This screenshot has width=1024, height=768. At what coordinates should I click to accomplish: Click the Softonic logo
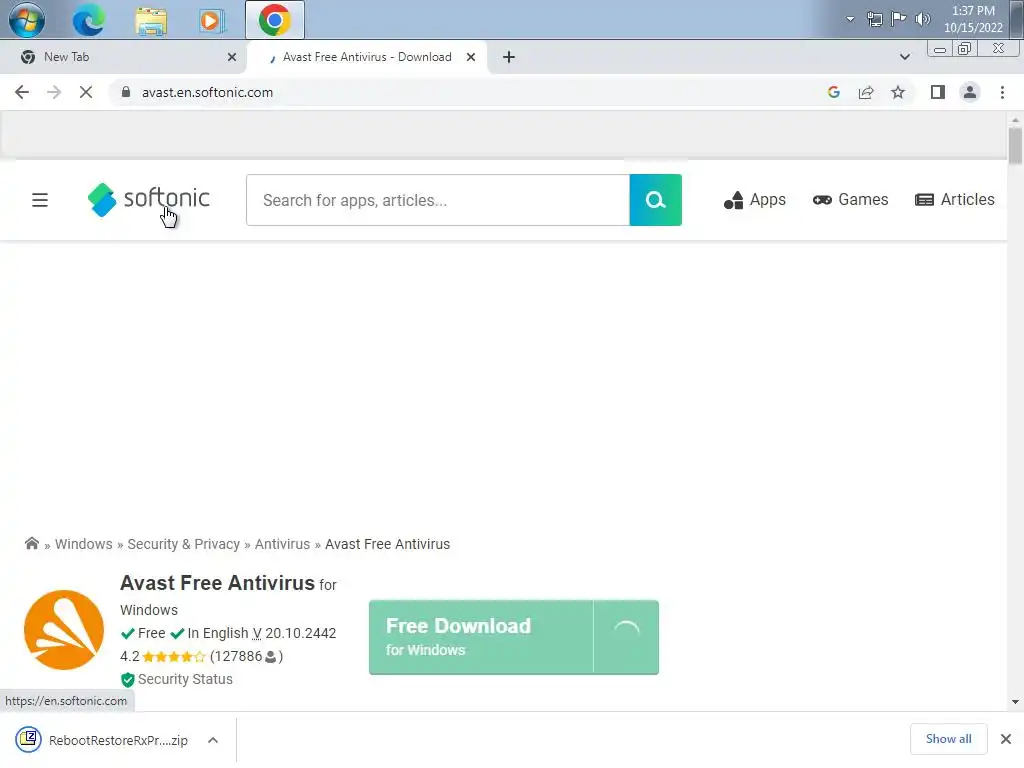149,199
